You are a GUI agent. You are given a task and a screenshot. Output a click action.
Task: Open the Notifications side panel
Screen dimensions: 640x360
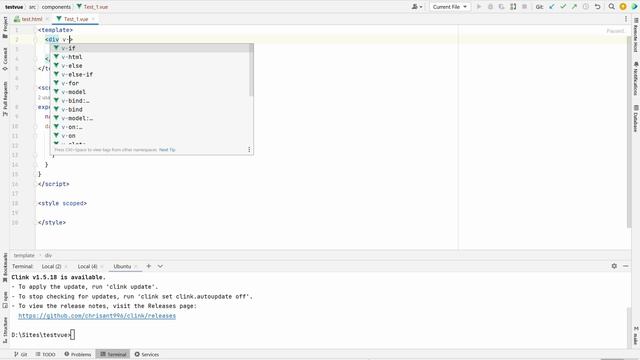click(635, 78)
